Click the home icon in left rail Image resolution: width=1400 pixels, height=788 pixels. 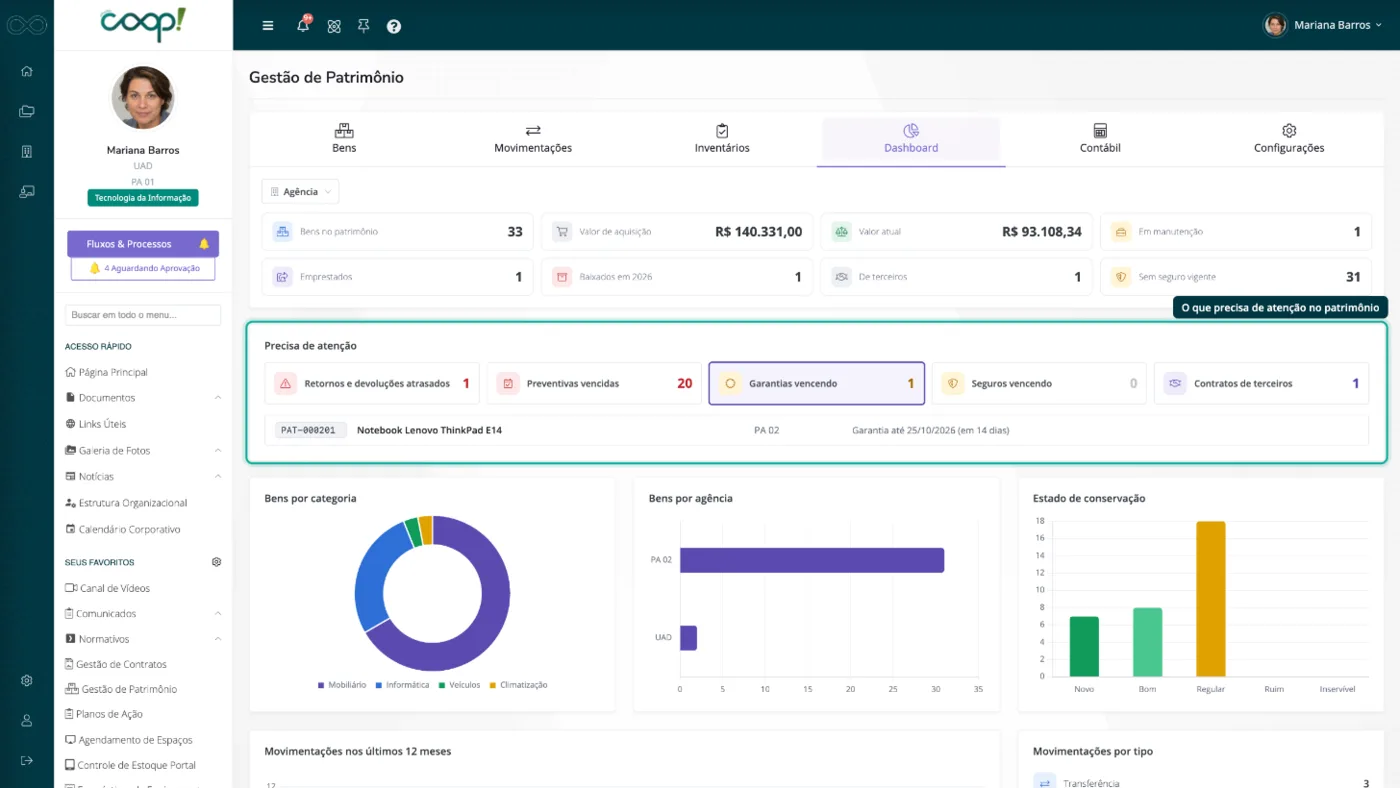27,71
